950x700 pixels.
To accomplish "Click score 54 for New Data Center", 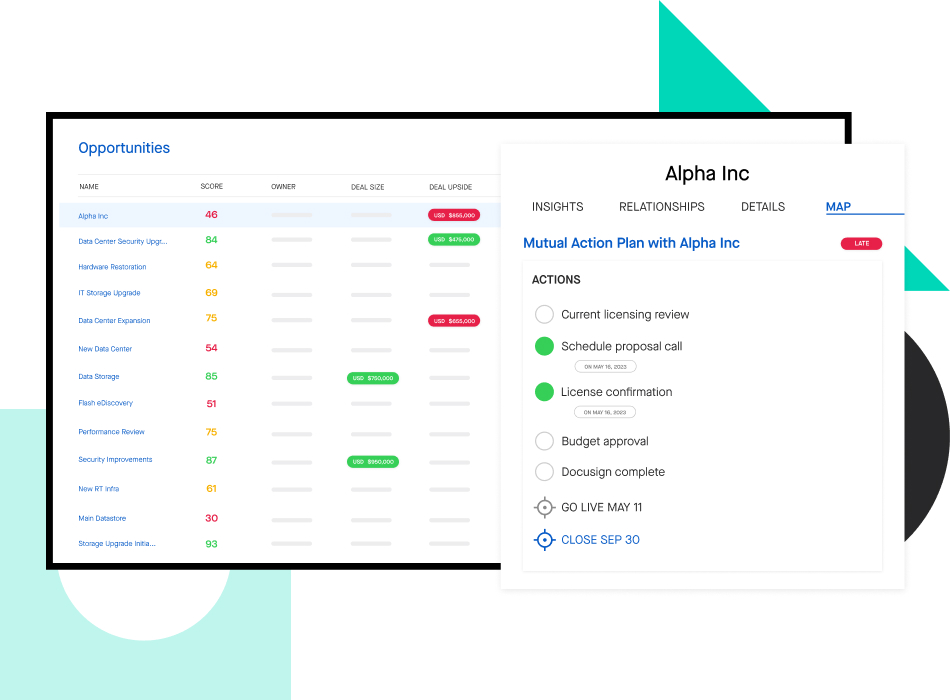I will tap(211, 348).
